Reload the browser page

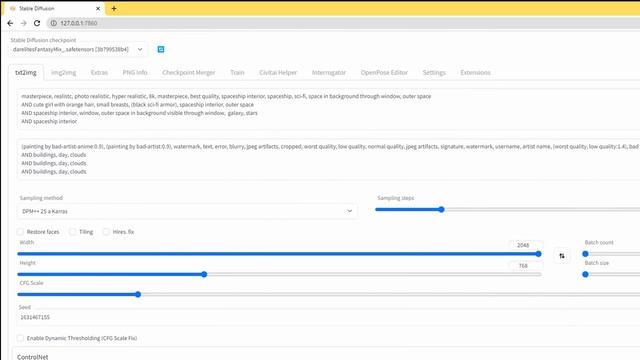pyautogui.click(x=37, y=23)
